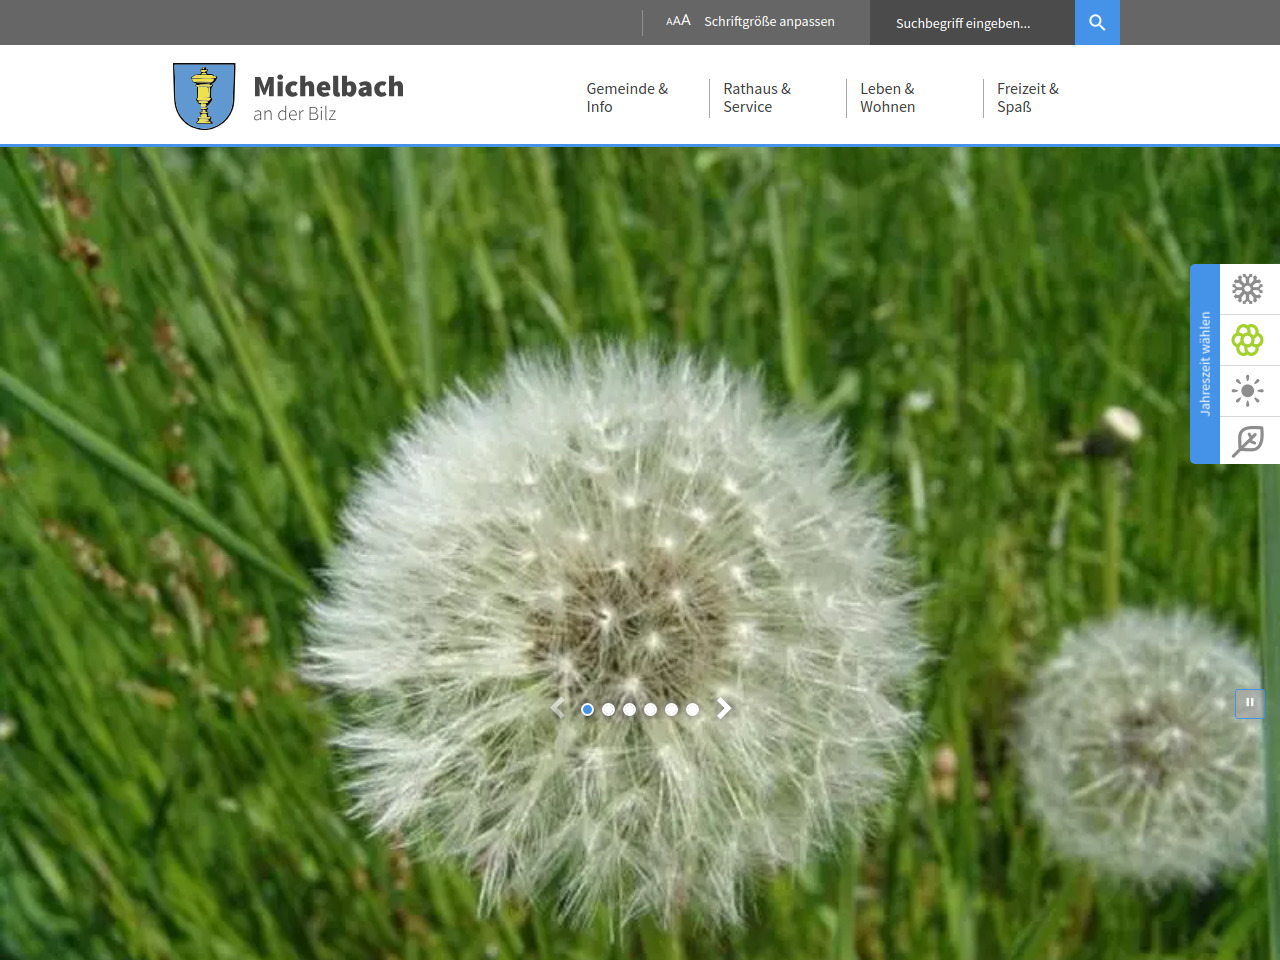Select the winter snowflake season icon
This screenshot has height=960, width=1280.
point(1248,289)
